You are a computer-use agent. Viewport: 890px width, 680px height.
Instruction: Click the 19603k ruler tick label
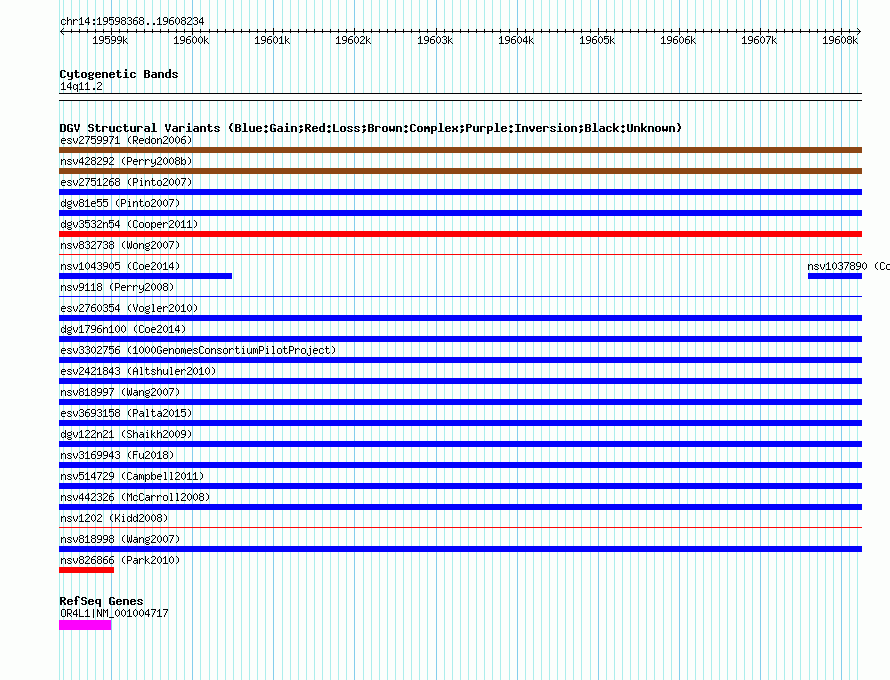click(x=435, y=40)
